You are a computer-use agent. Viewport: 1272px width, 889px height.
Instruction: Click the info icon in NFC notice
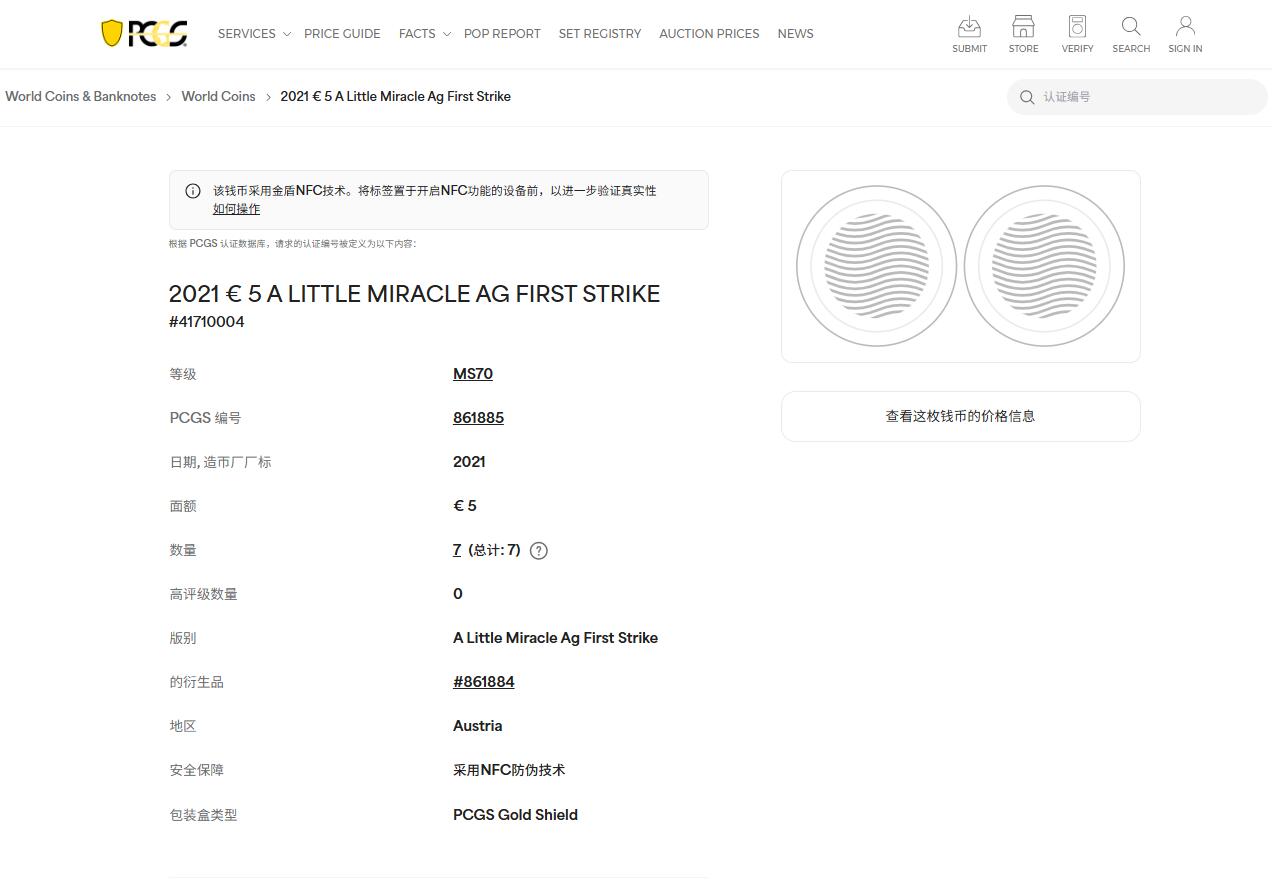193,191
